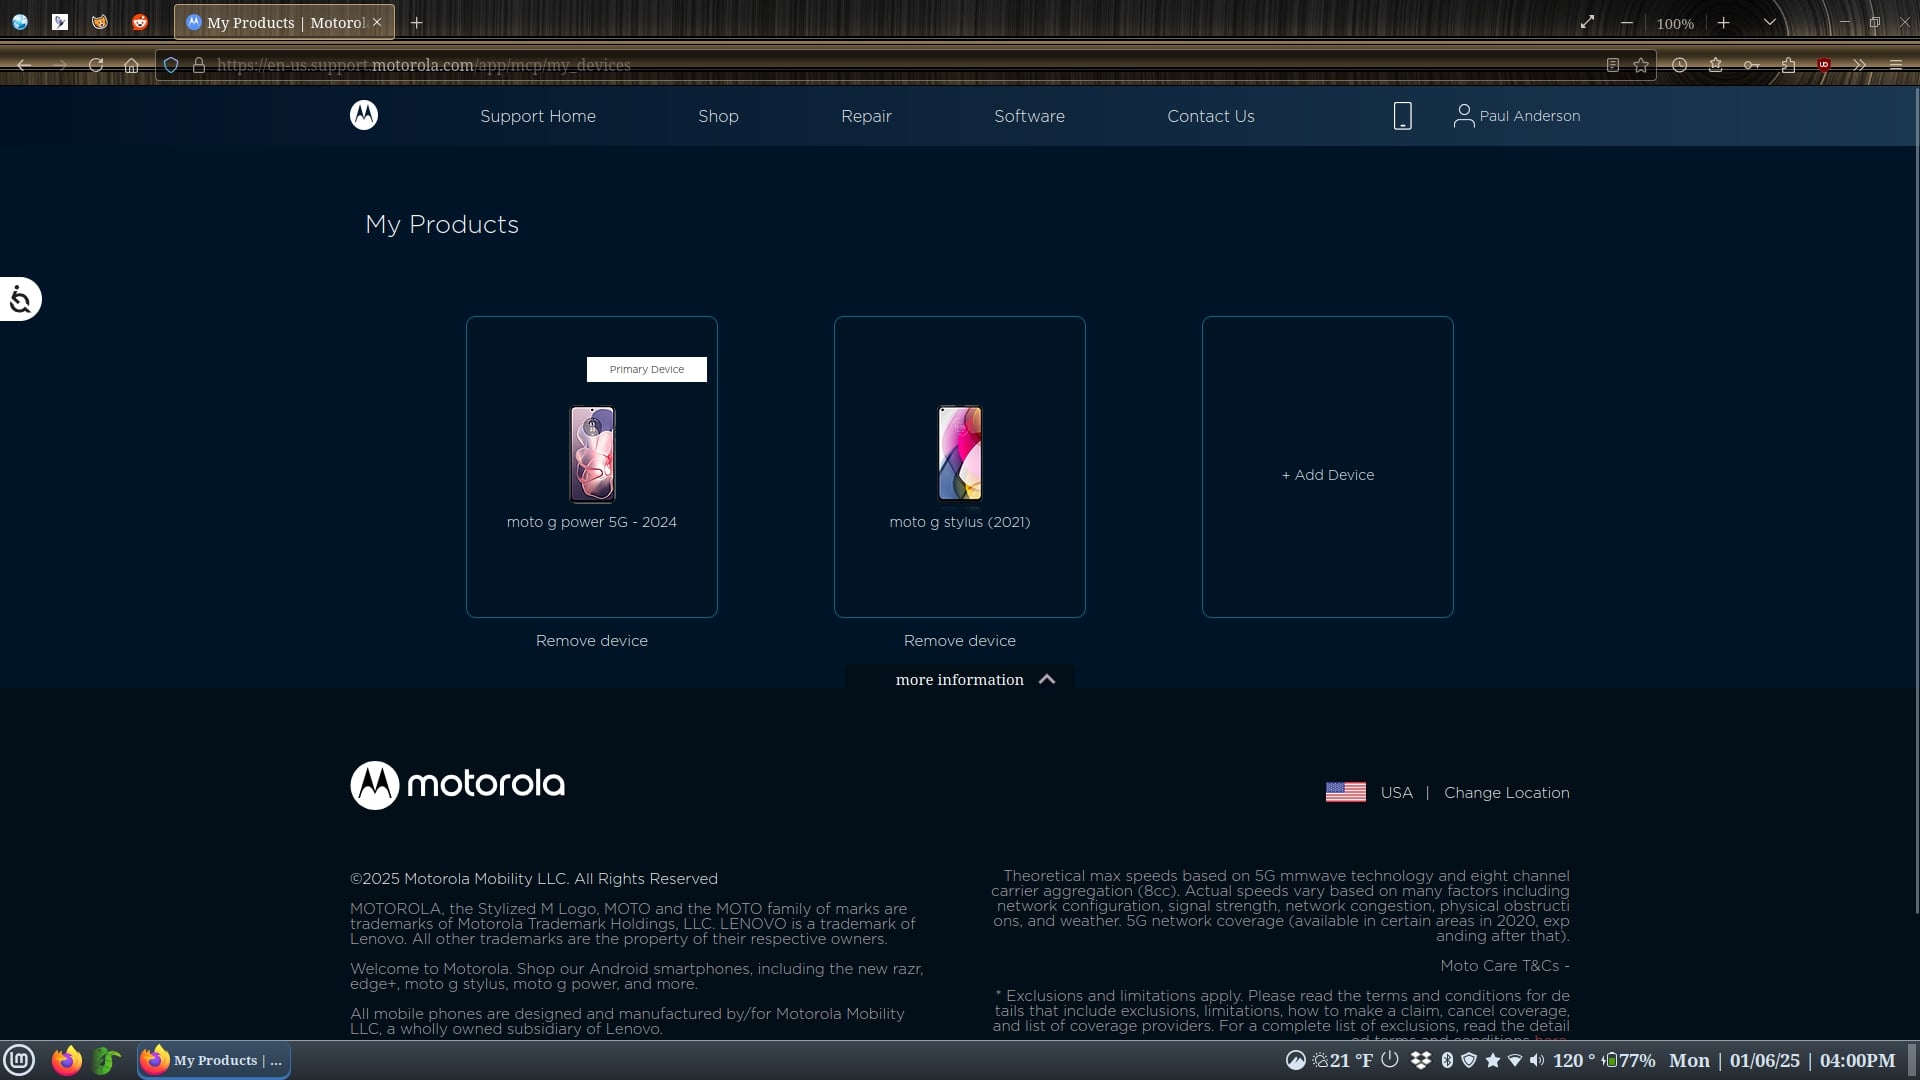Click Add Device card
The image size is (1920, 1080).
tap(1327, 475)
